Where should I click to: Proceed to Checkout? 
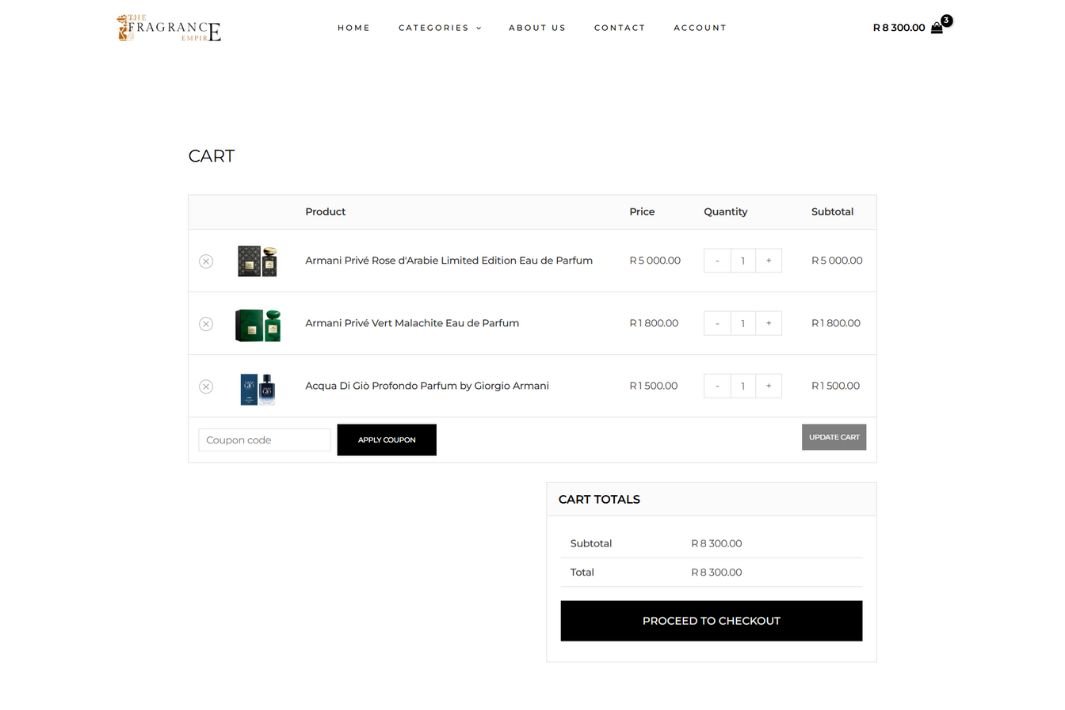coord(711,620)
